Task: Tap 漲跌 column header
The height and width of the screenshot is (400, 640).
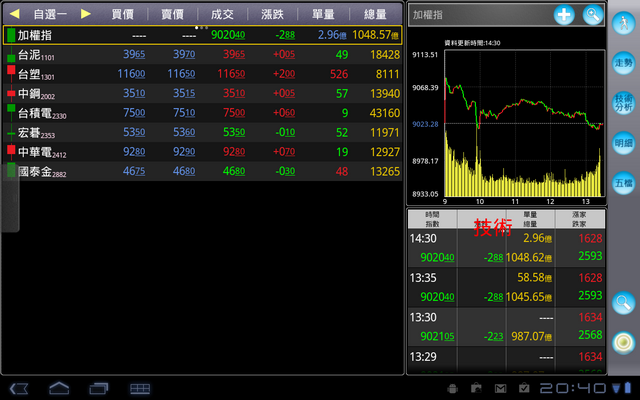Action: [272, 14]
